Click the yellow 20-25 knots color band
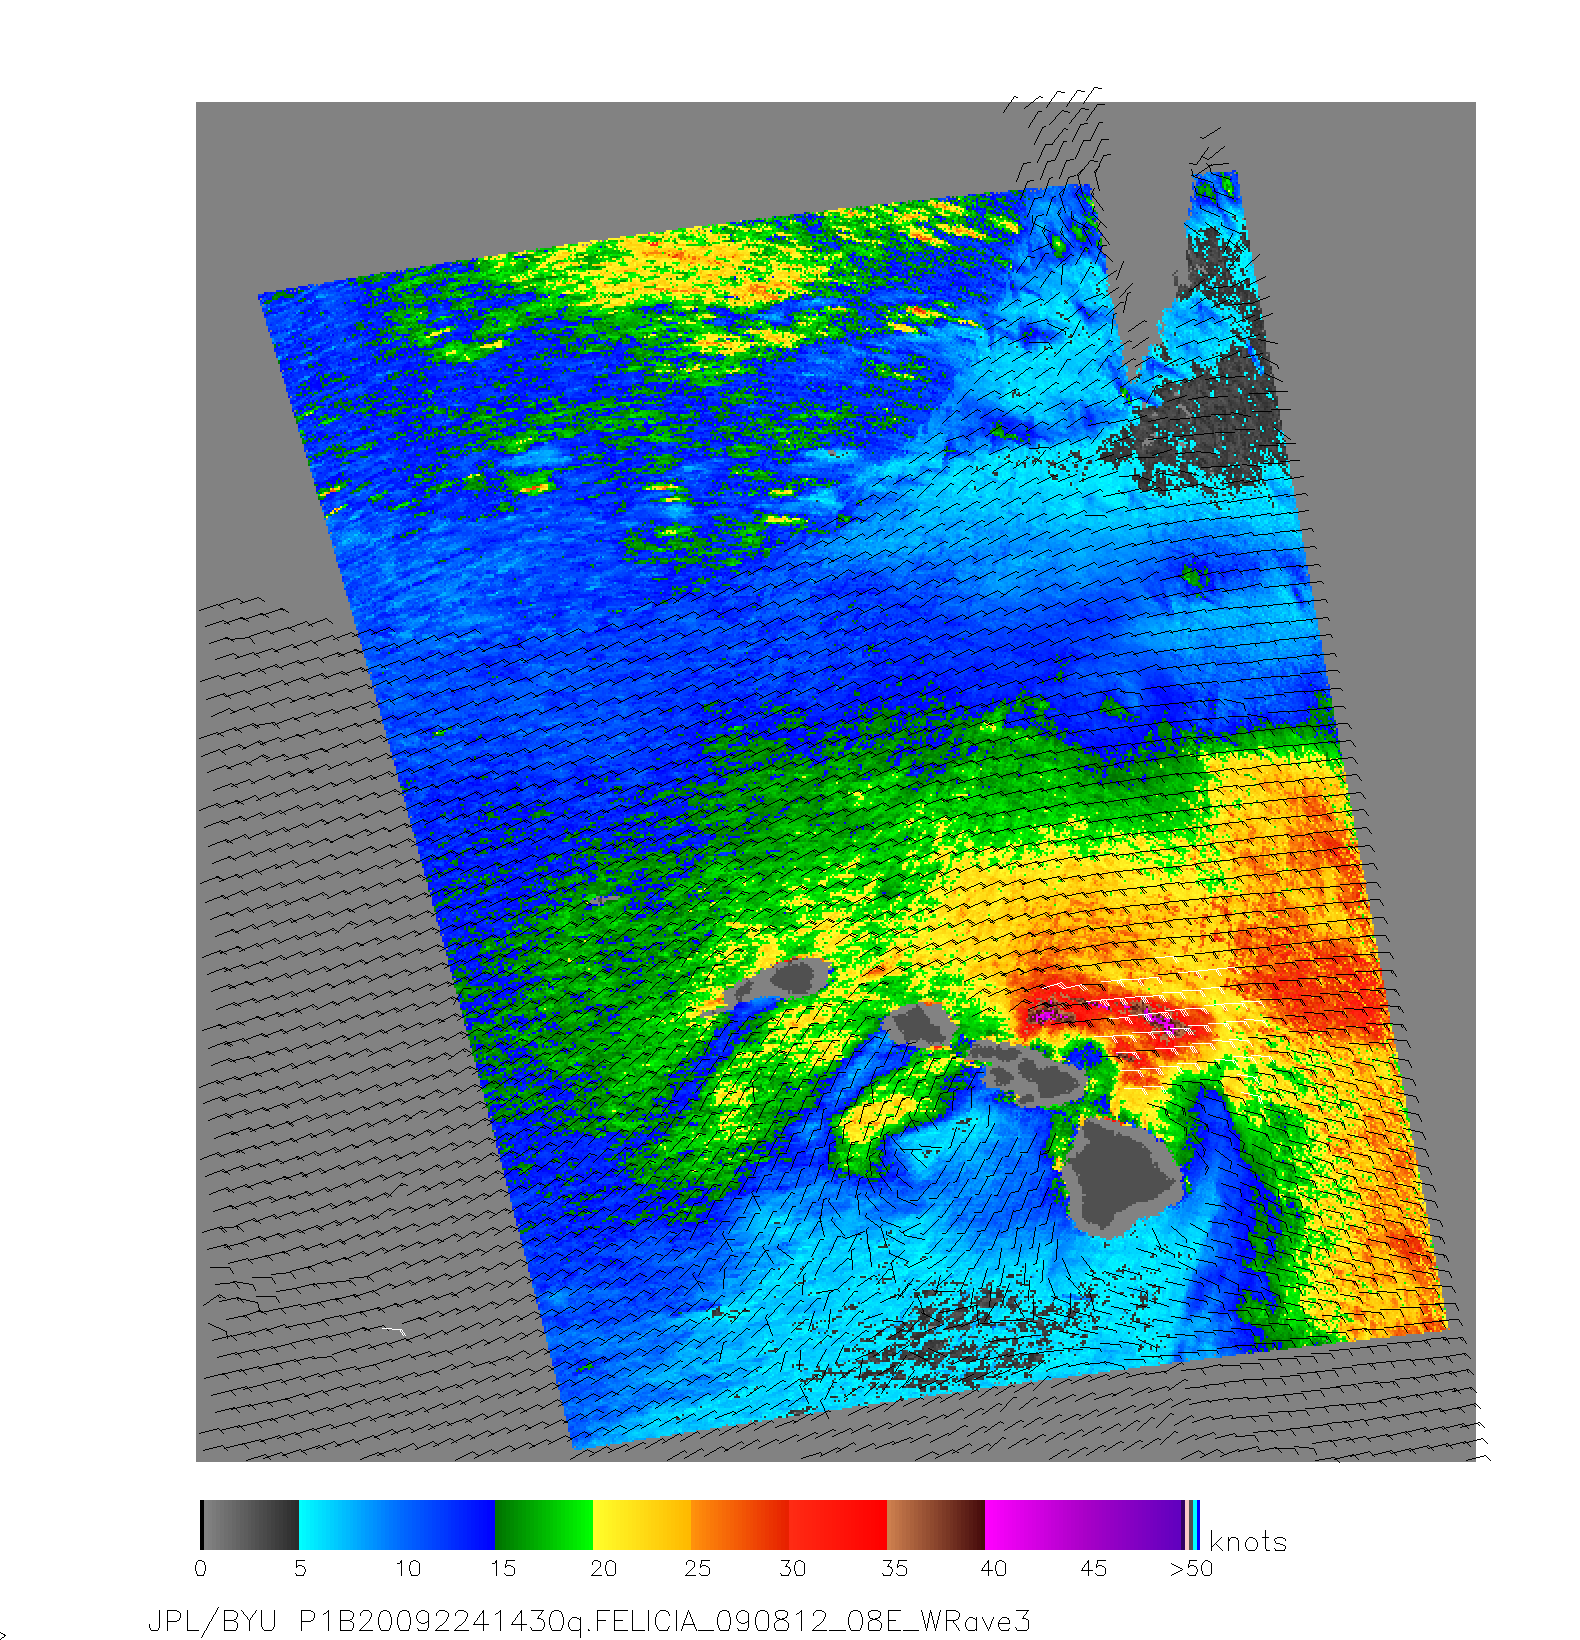 (643, 1525)
